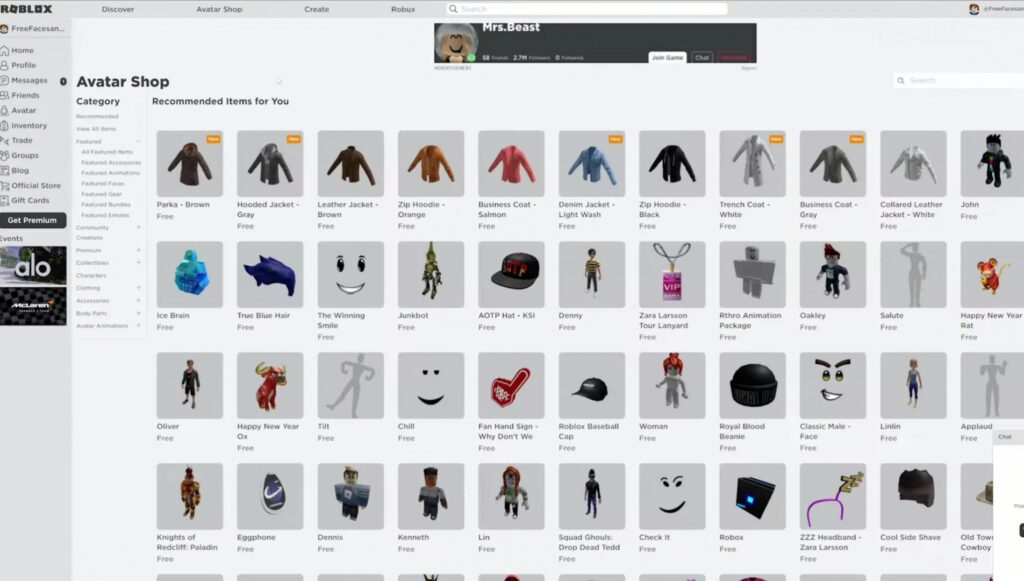Screen dimensions: 1024x581
Task: Click the FreeFaces user avatar in the sidebar
Action: tap(4, 29)
